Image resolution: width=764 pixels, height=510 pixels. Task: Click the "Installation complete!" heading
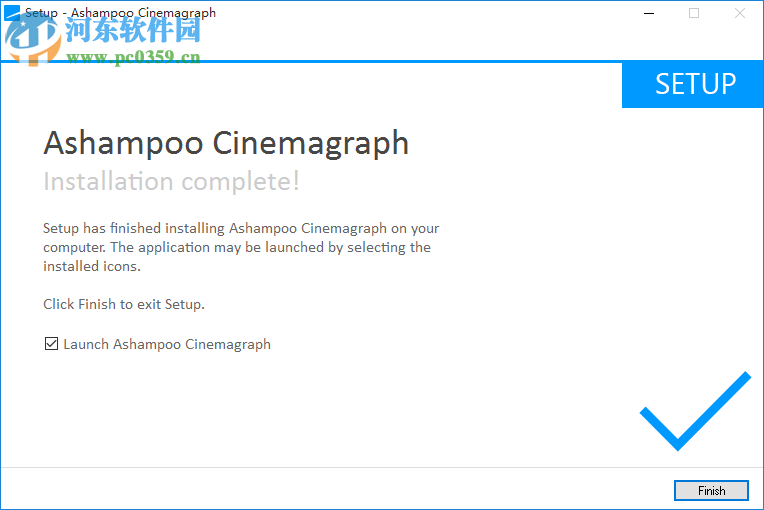172,182
